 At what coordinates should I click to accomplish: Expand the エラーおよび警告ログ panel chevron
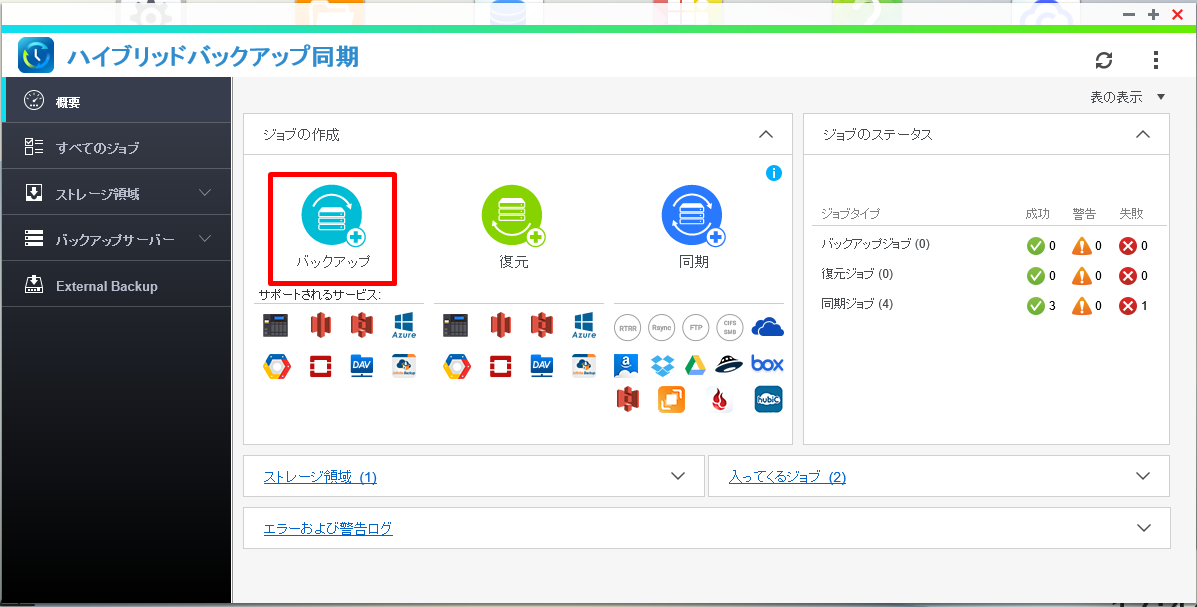coord(1144,528)
